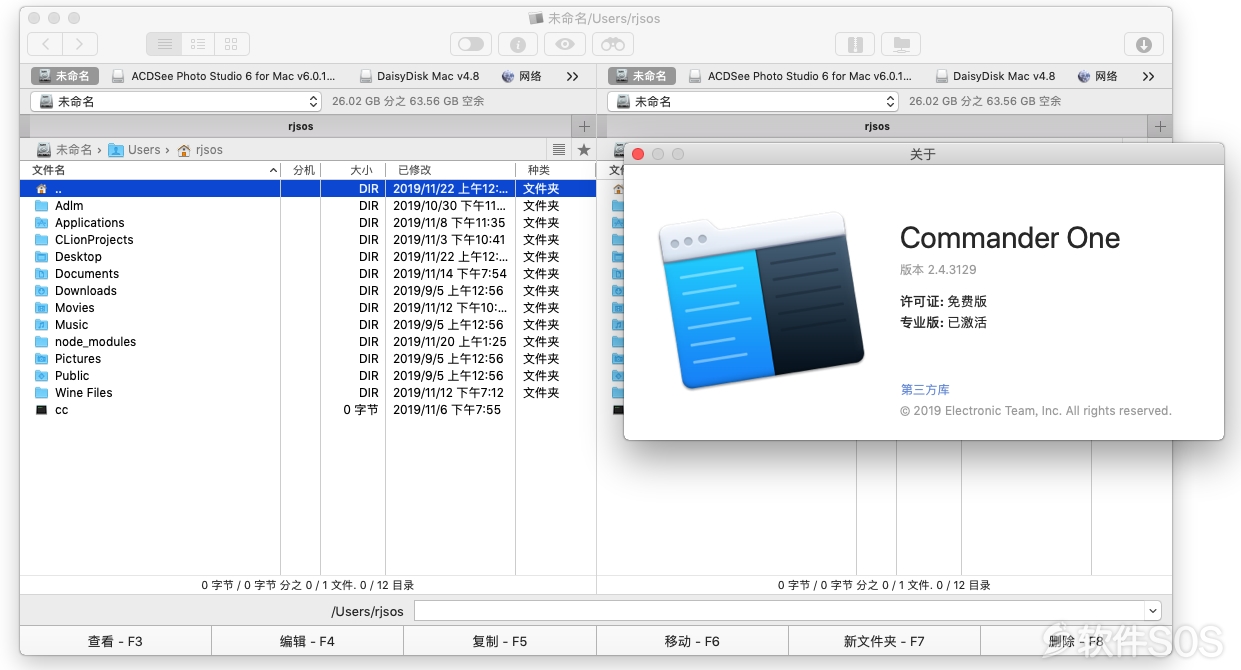Add new tab in right panel

1160,127
